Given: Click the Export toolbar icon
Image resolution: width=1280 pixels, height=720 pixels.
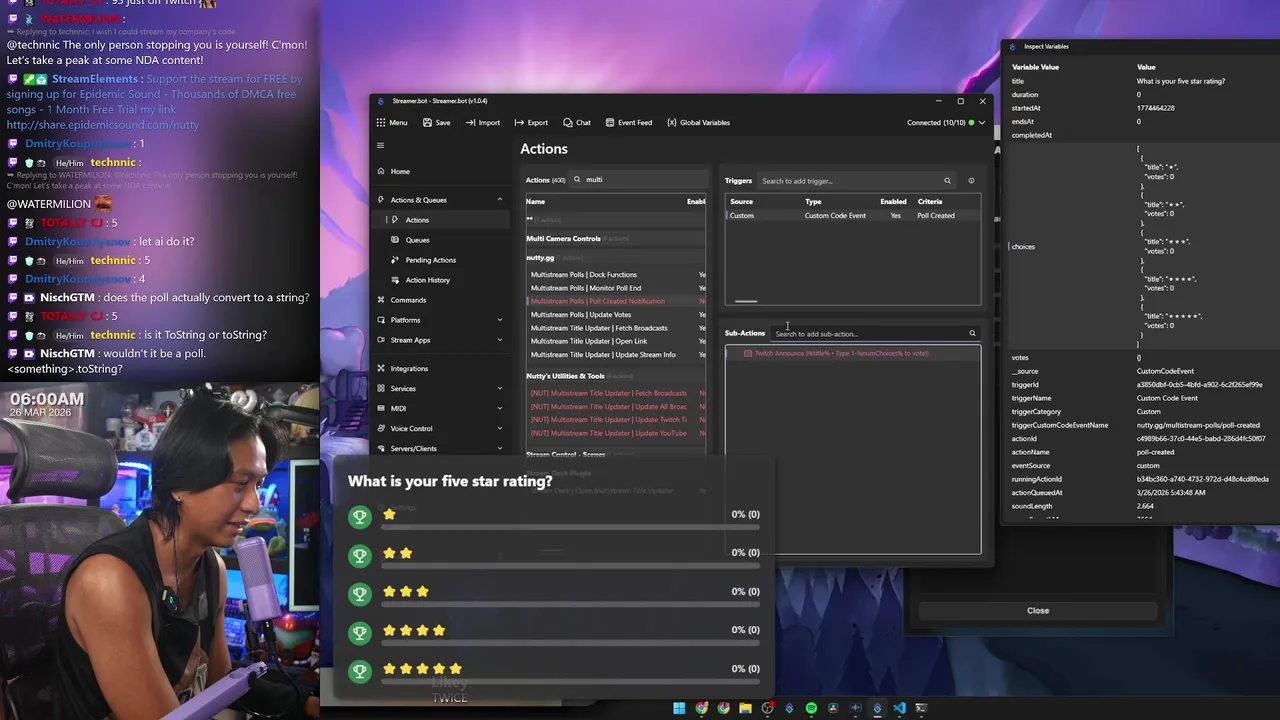Looking at the screenshot, I should [519, 123].
